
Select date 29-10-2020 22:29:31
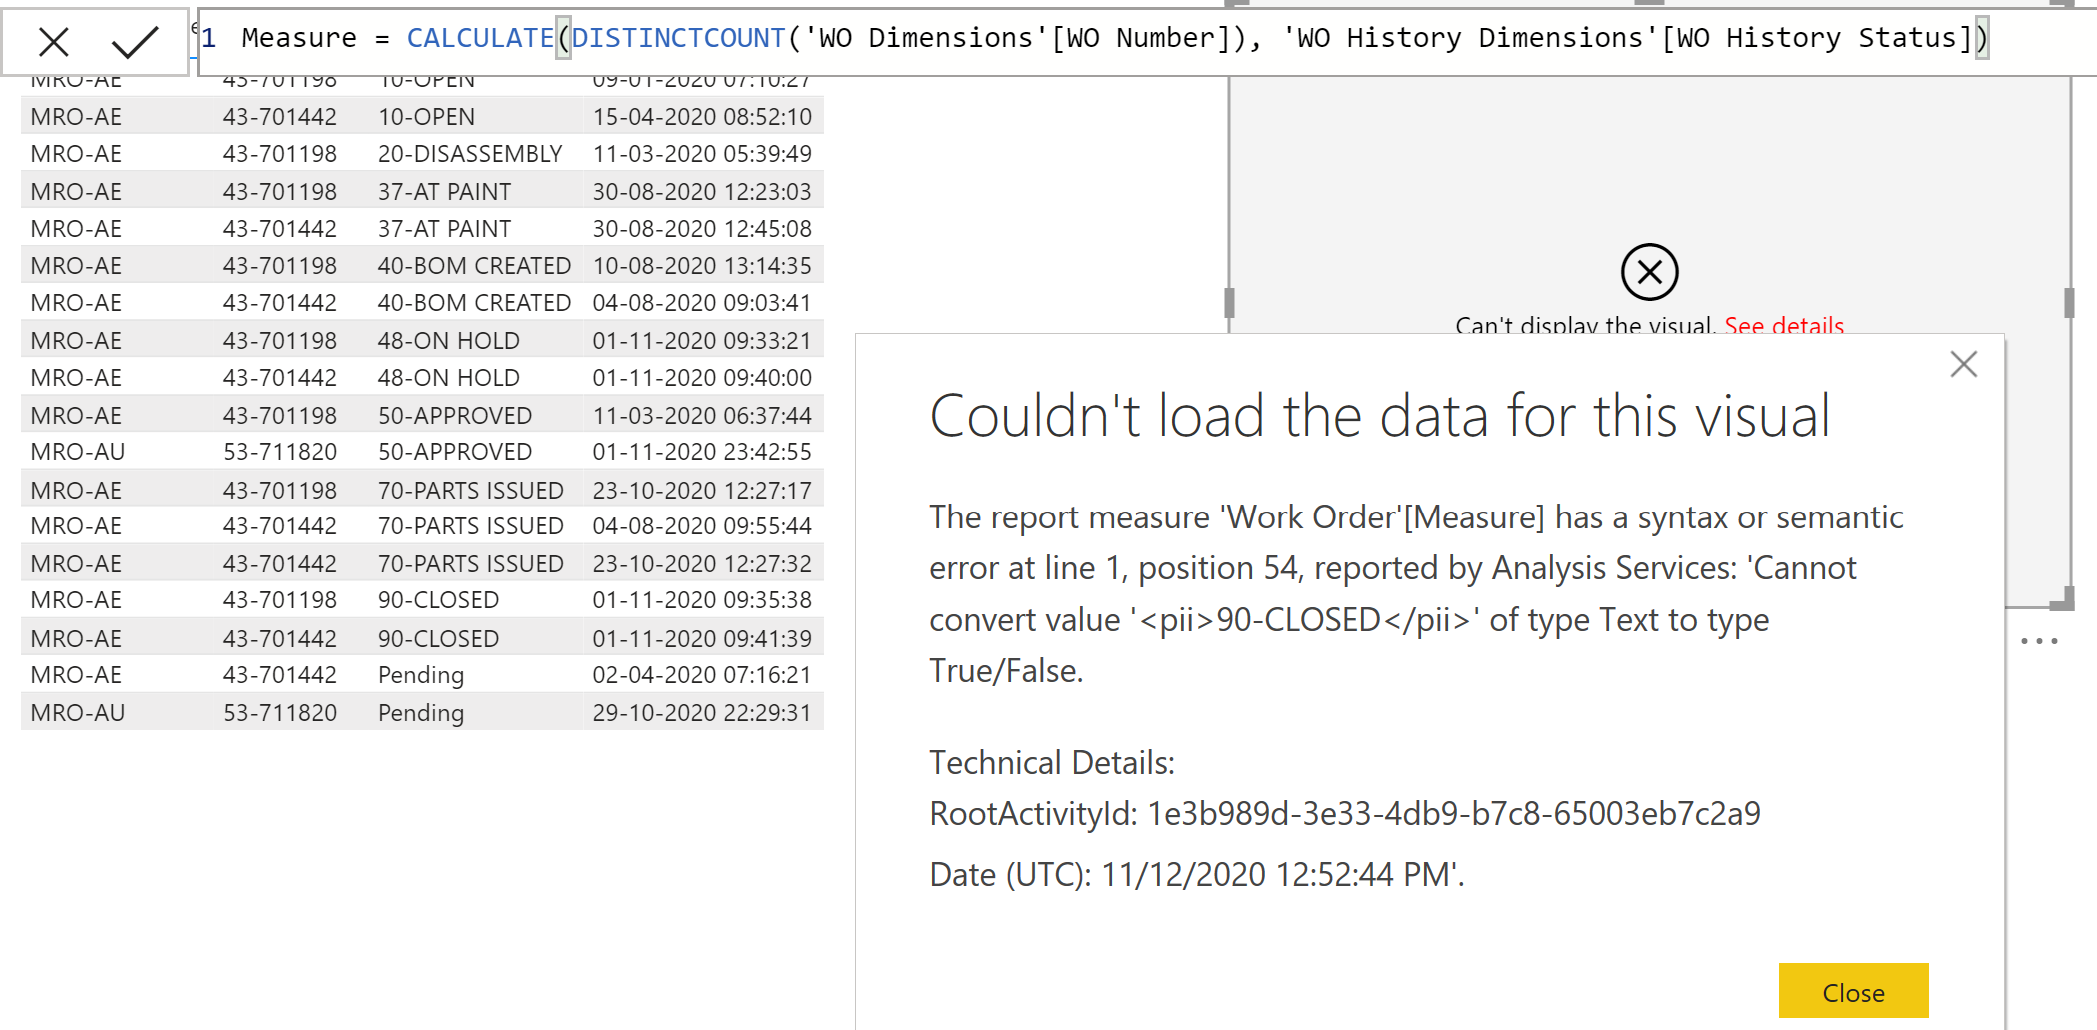pos(702,713)
